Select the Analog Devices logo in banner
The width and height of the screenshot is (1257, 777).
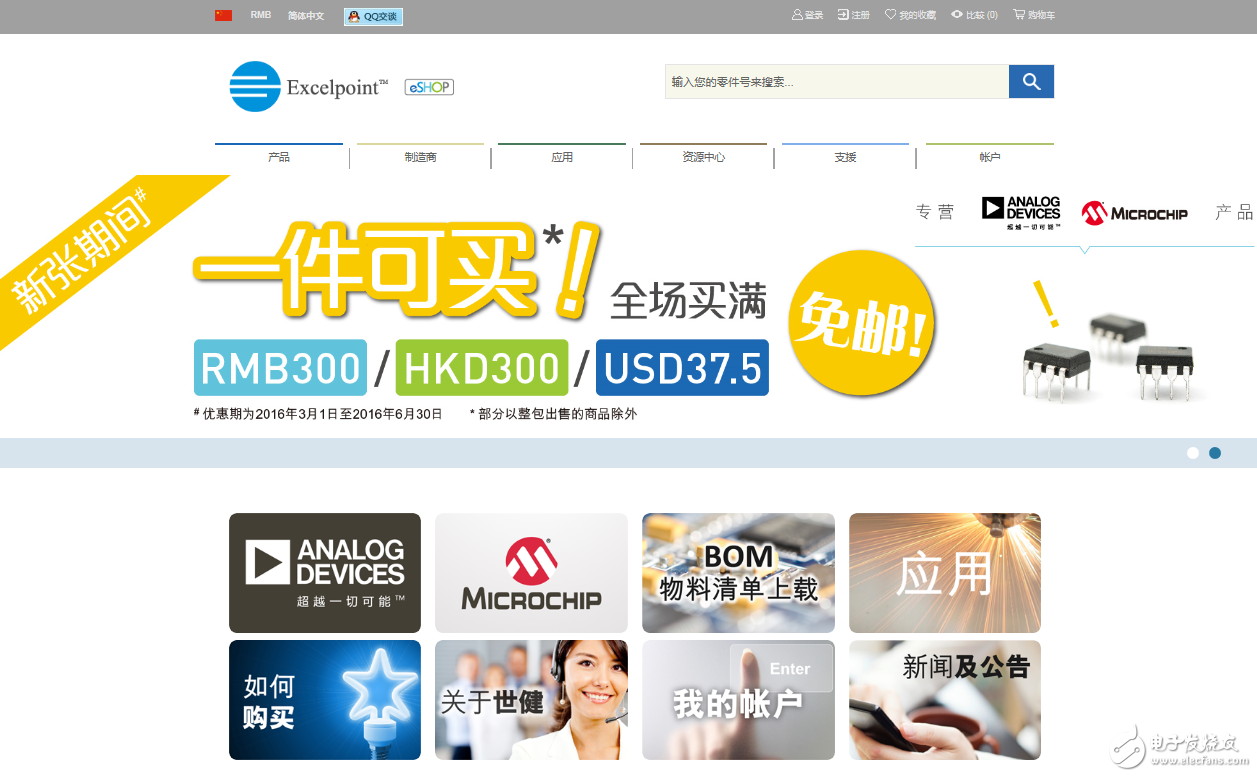click(x=1020, y=212)
